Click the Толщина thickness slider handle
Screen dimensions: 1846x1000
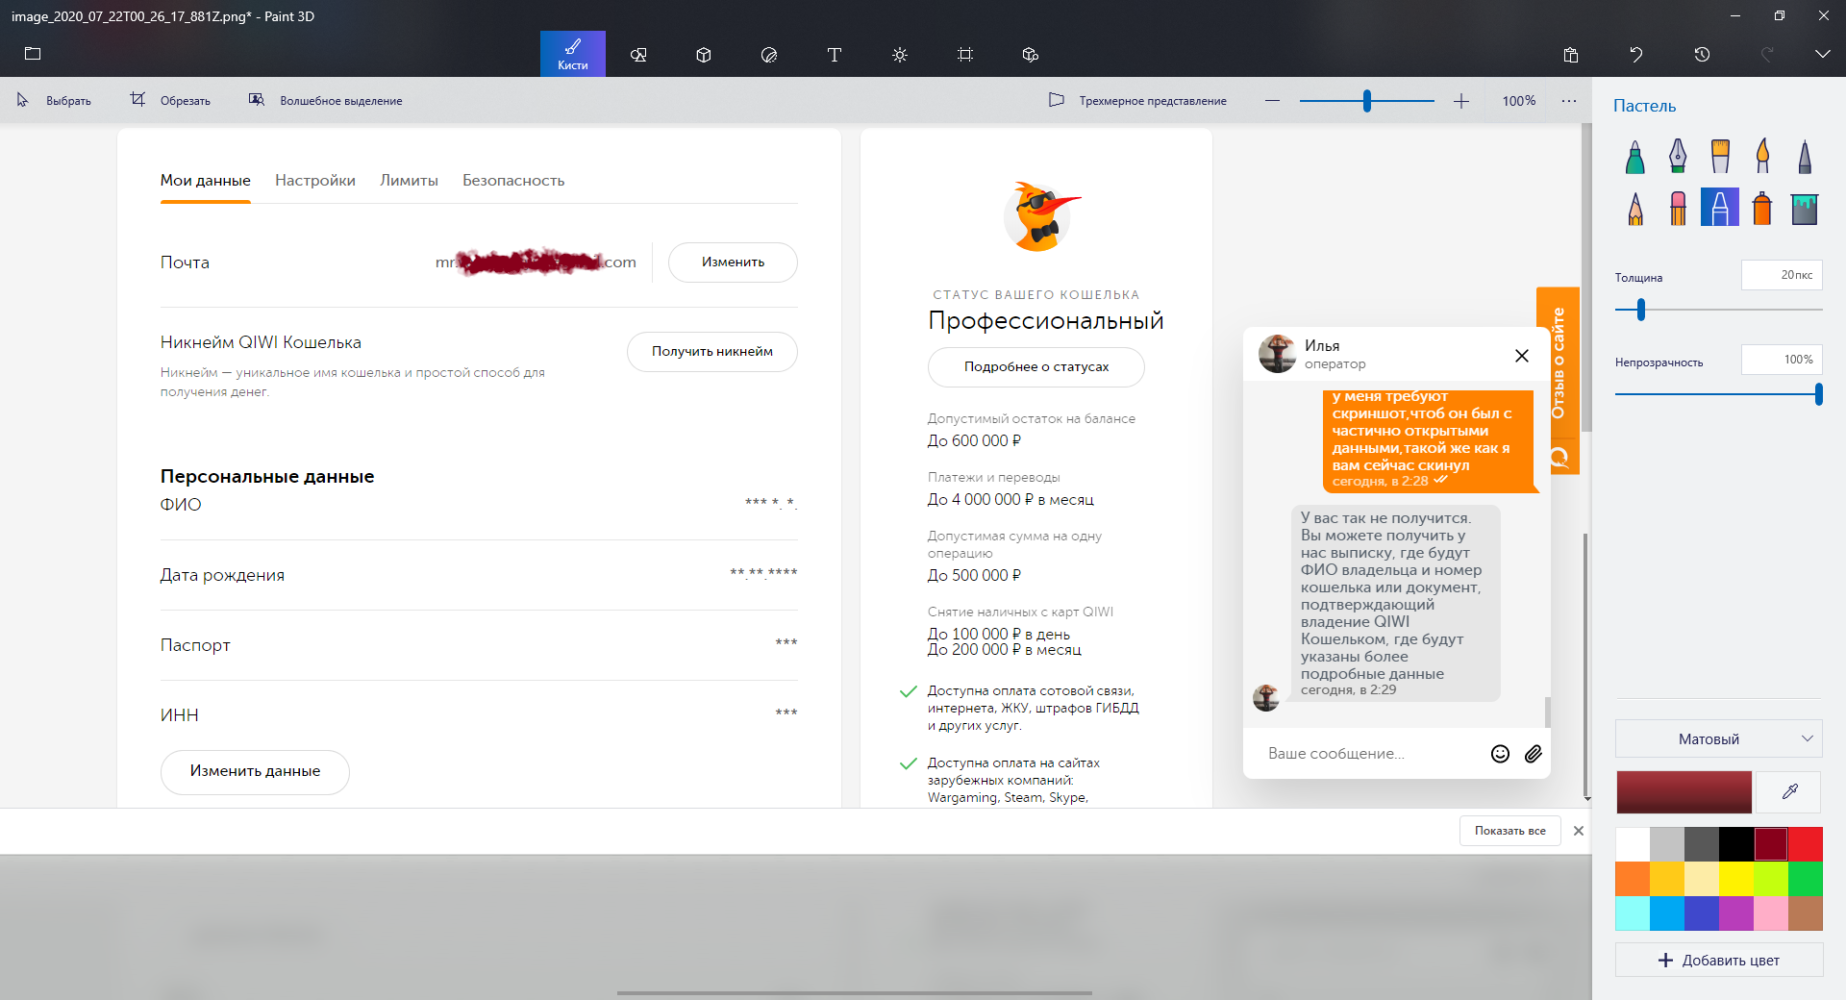click(x=1641, y=310)
